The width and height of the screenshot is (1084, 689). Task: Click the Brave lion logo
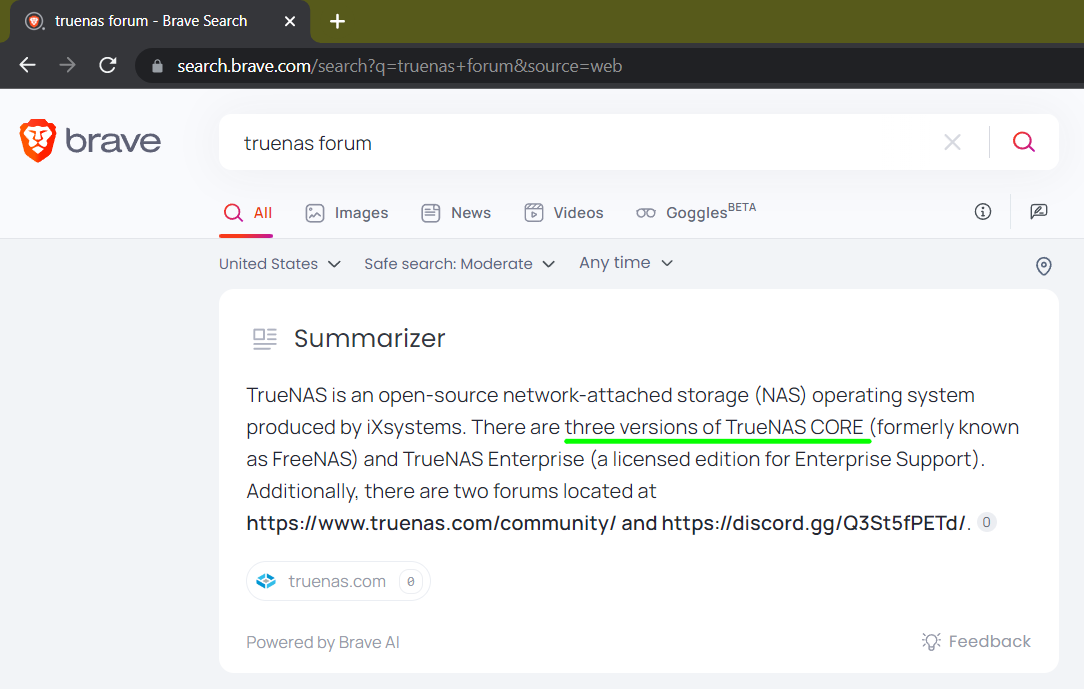point(37,140)
